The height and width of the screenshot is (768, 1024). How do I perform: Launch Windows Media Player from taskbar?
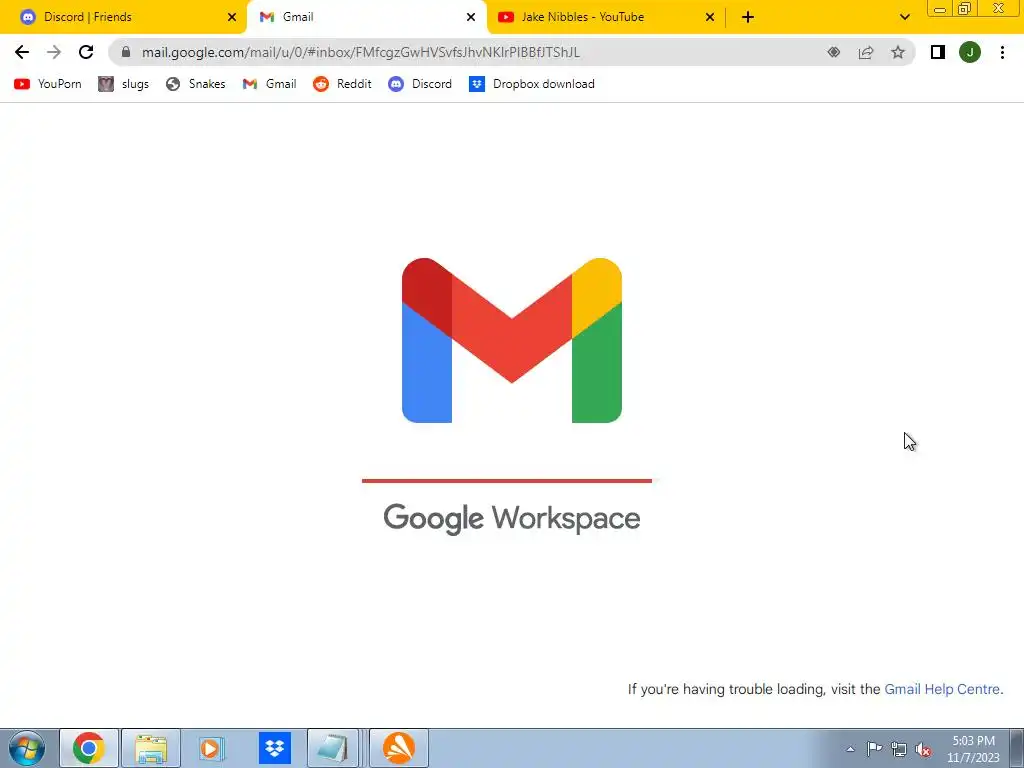(x=211, y=748)
